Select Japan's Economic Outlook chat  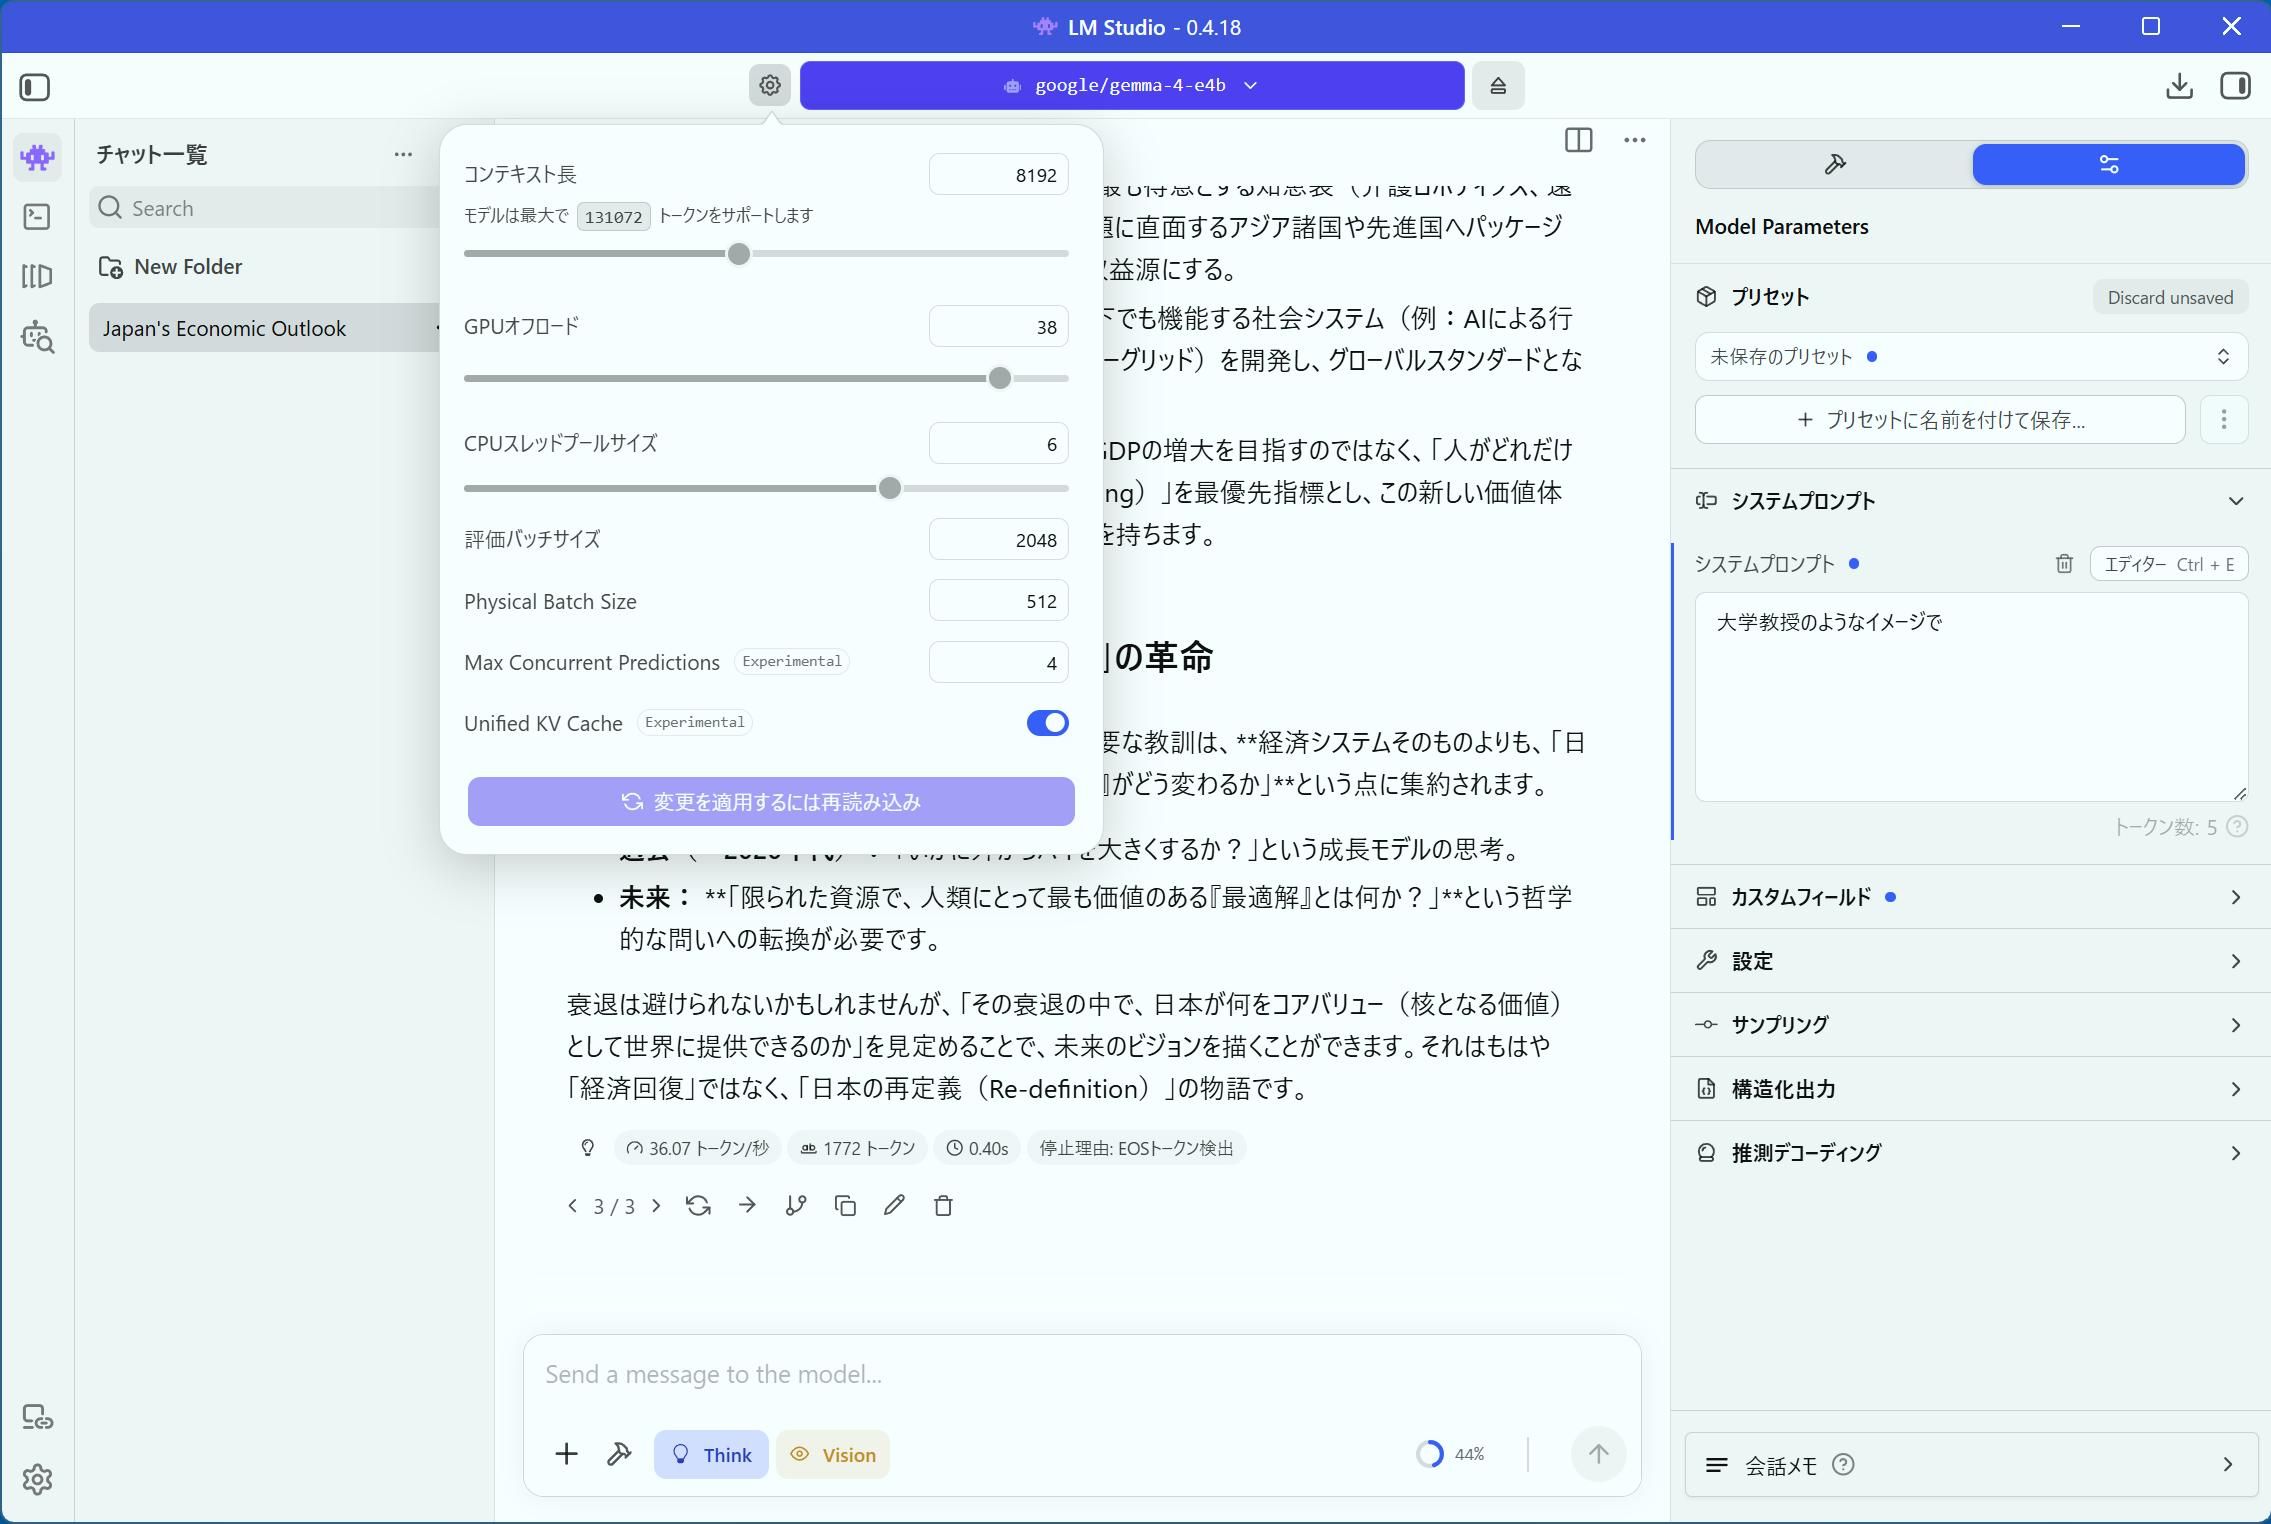(264, 328)
